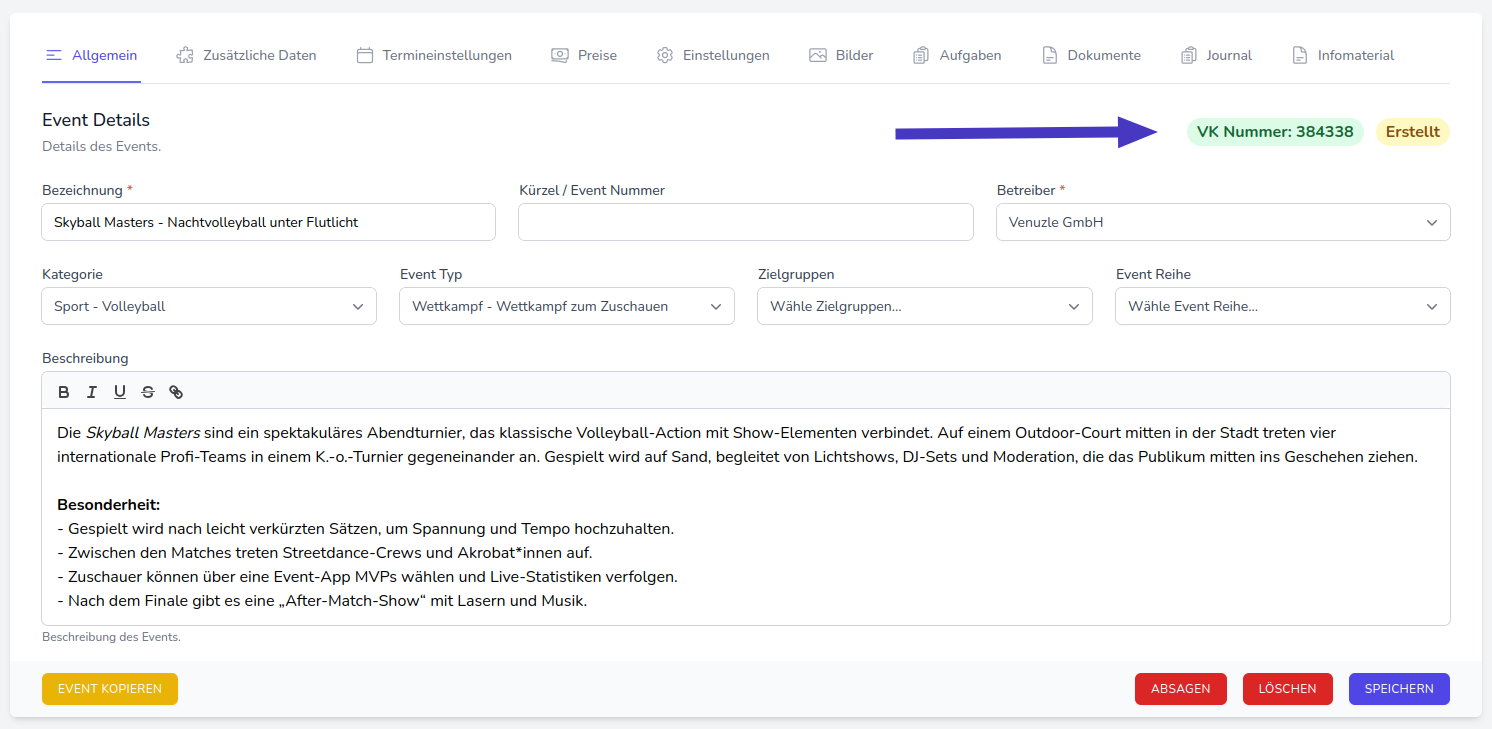Apply bold formatting in description editor
Screen dimensions: 1492x729
click(x=64, y=392)
